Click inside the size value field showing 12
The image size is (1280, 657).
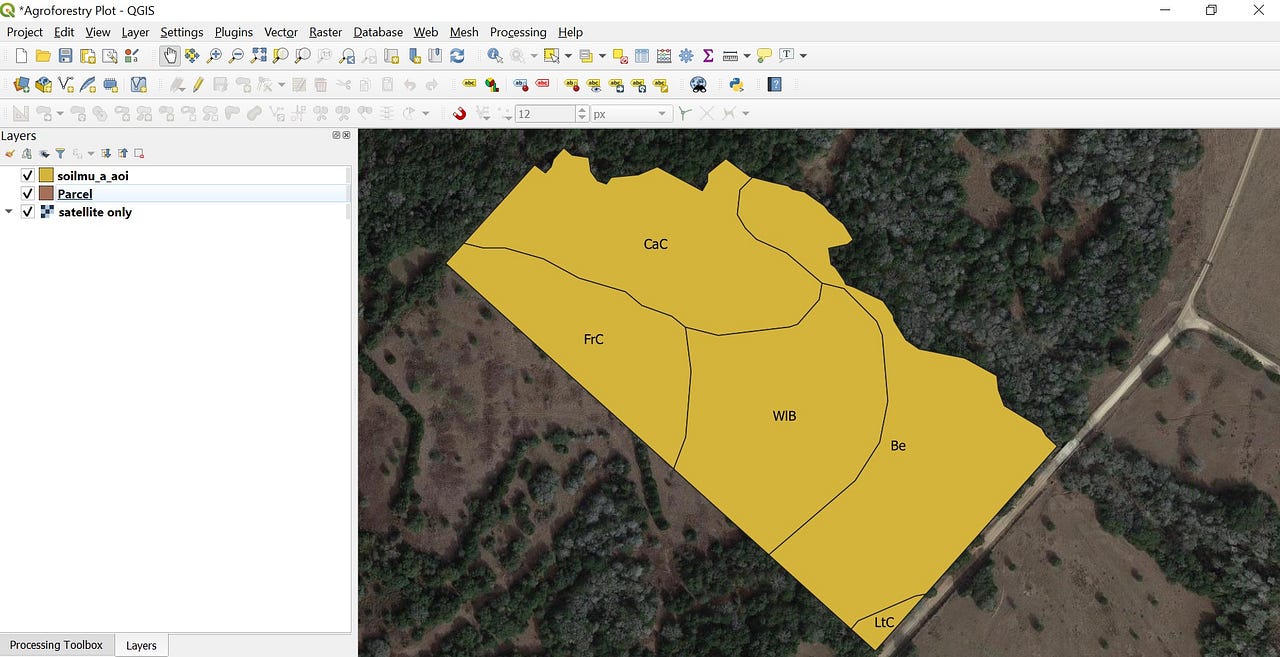(x=545, y=113)
